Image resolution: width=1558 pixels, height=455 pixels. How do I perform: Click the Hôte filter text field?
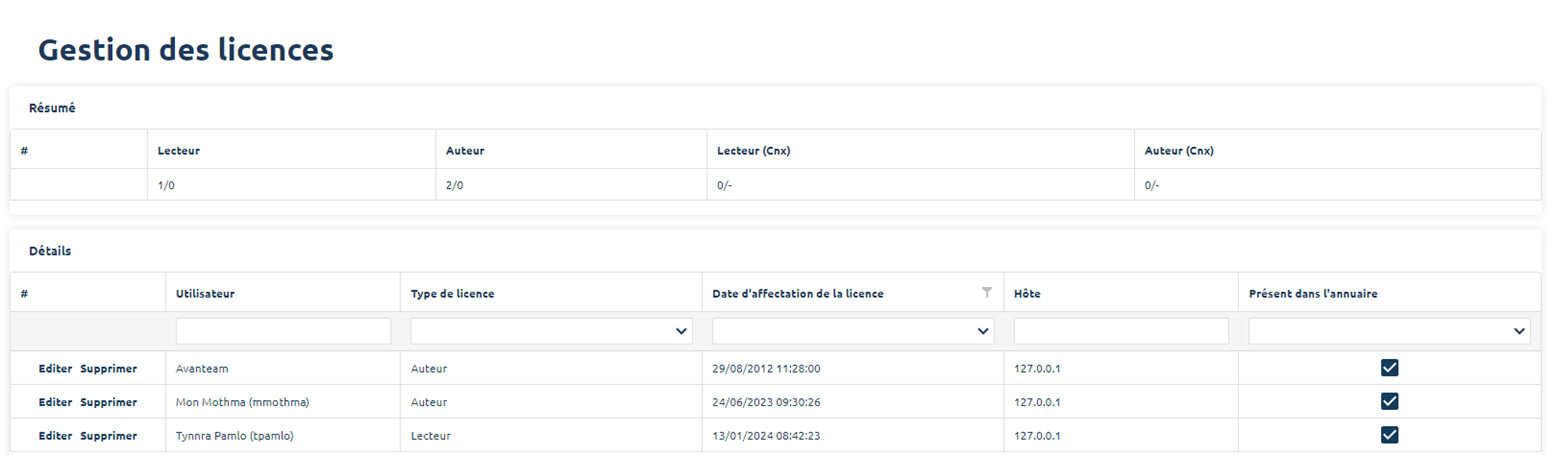tap(1120, 331)
